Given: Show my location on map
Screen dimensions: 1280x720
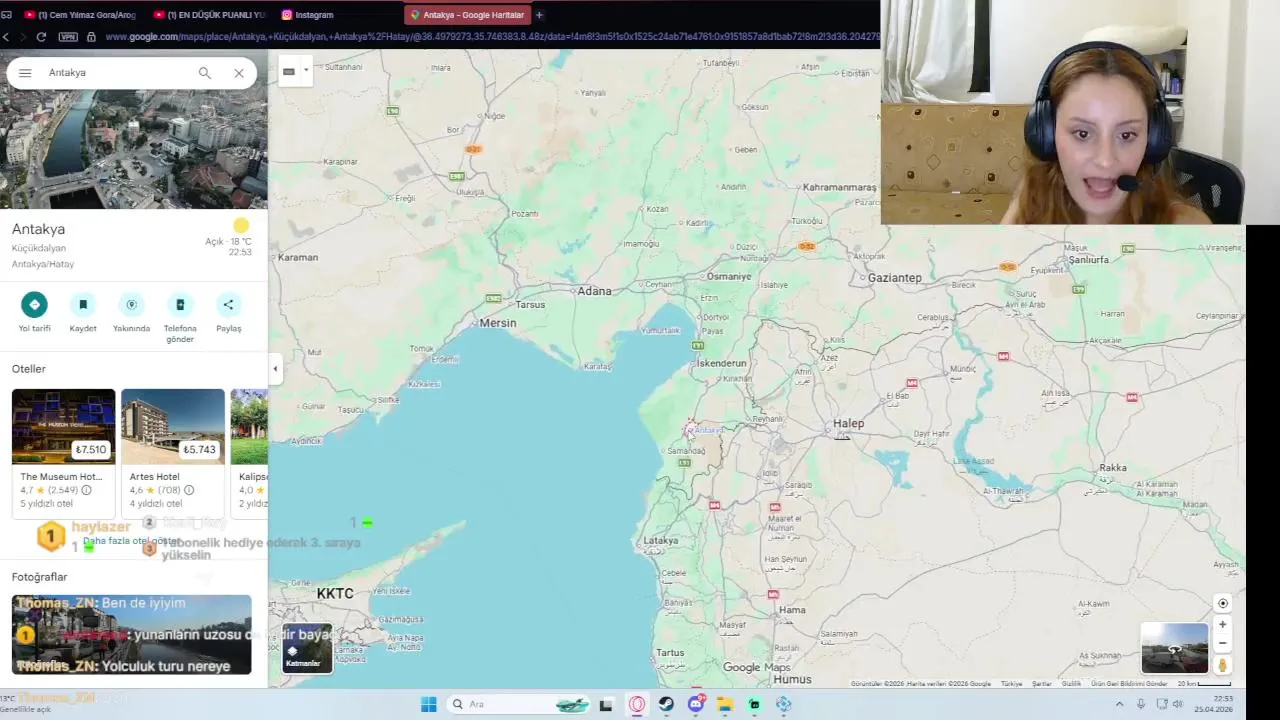Looking at the screenshot, I should (1222, 603).
